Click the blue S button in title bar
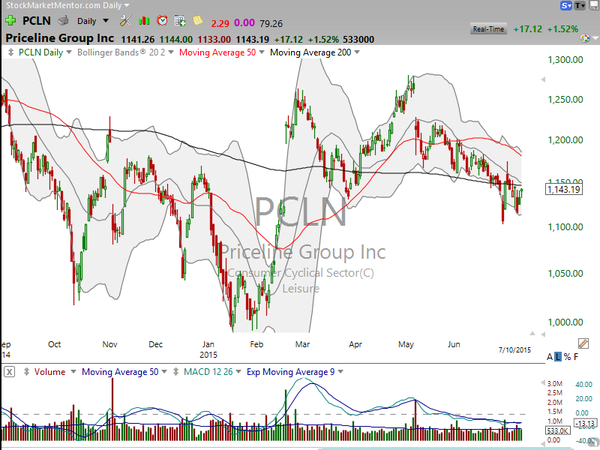The image size is (600, 450). coord(566,5)
